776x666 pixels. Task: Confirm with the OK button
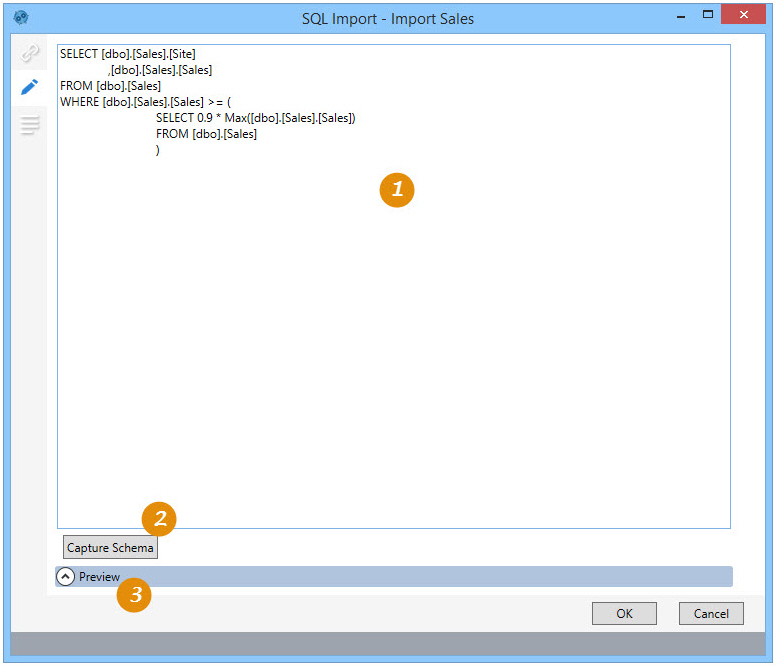[x=624, y=614]
